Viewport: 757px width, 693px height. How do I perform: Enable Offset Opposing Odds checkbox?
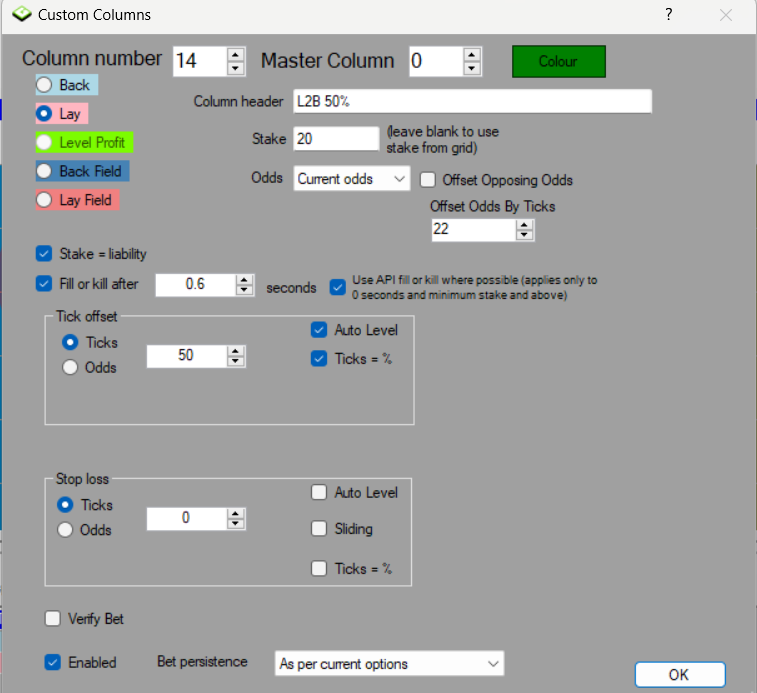[427, 180]
